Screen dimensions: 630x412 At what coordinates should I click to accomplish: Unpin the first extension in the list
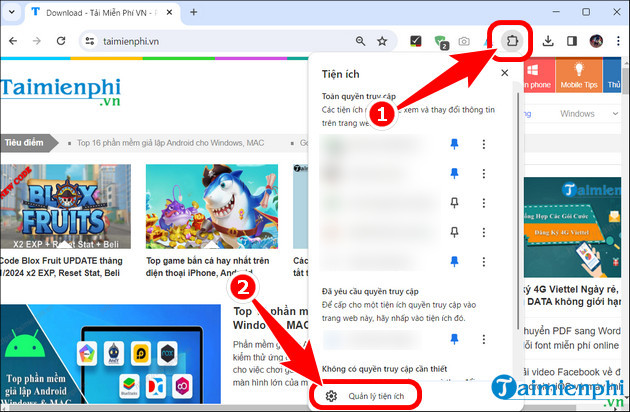(x=454, y=144)
